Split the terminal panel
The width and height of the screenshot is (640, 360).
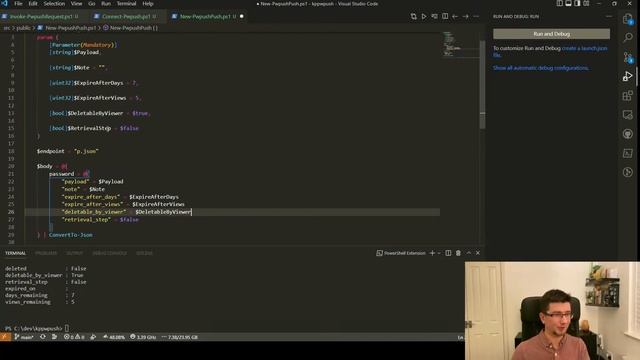click(x=448, y=253)
